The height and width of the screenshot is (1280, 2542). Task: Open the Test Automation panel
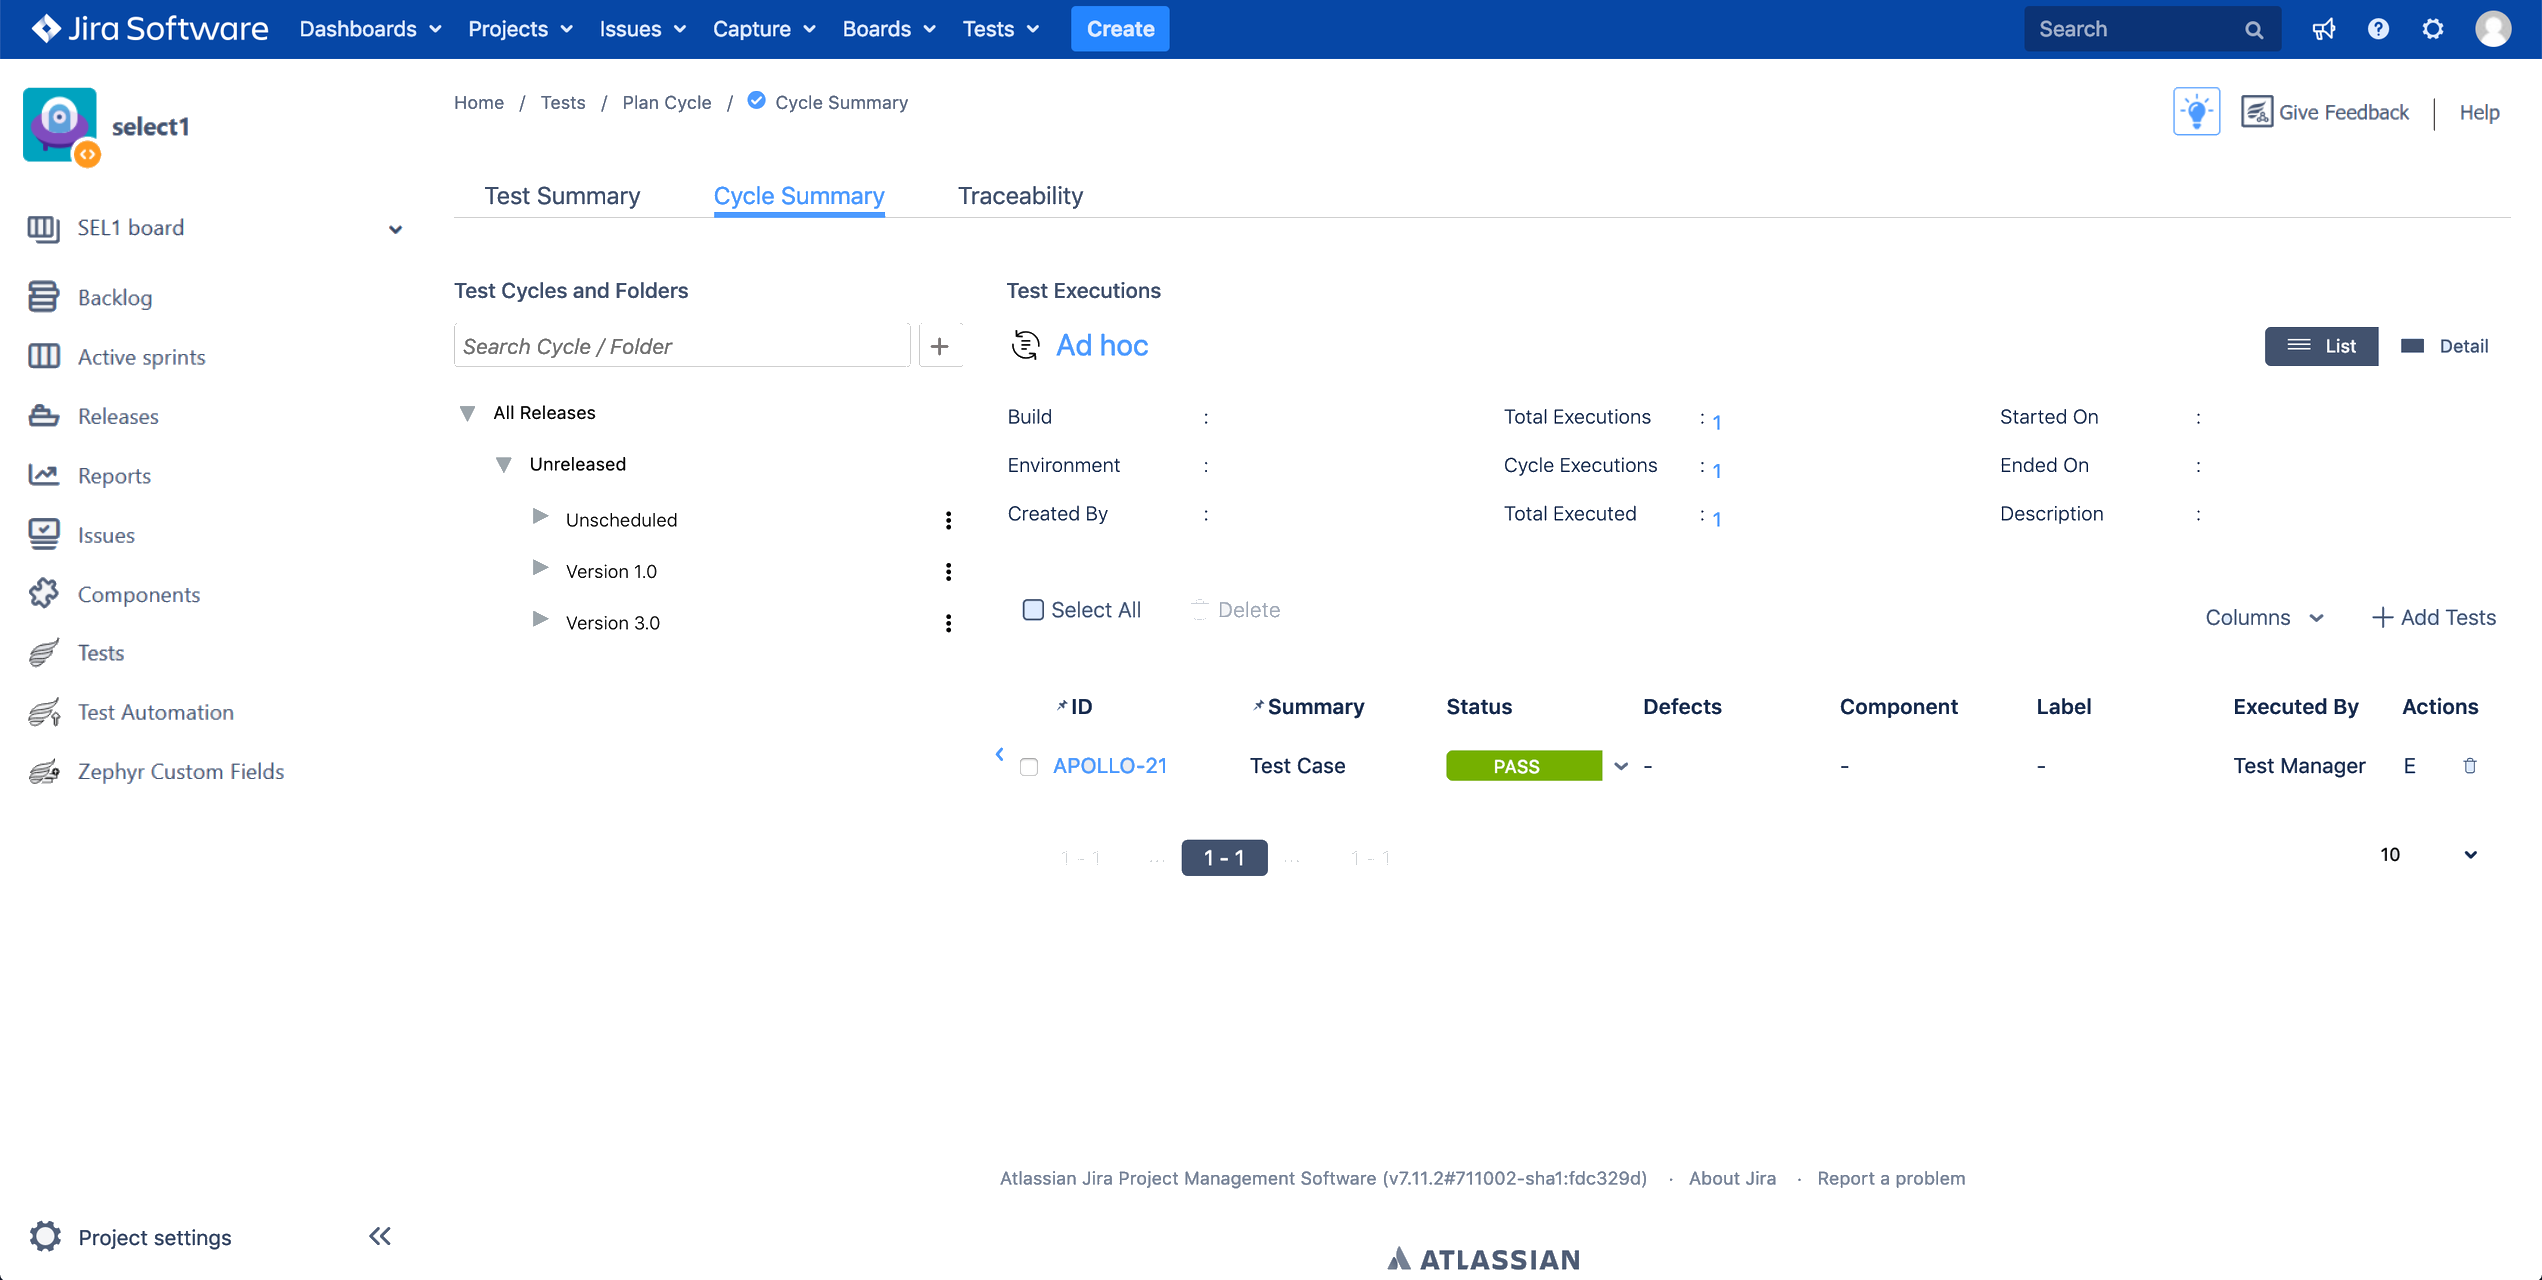(156, 711)
